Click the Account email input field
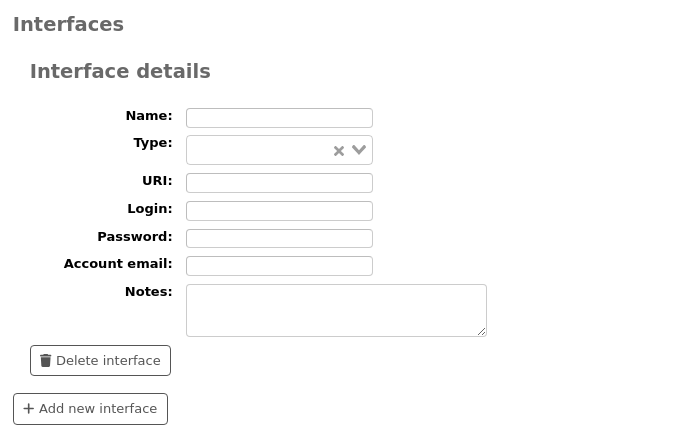 (x=279, y=266)
